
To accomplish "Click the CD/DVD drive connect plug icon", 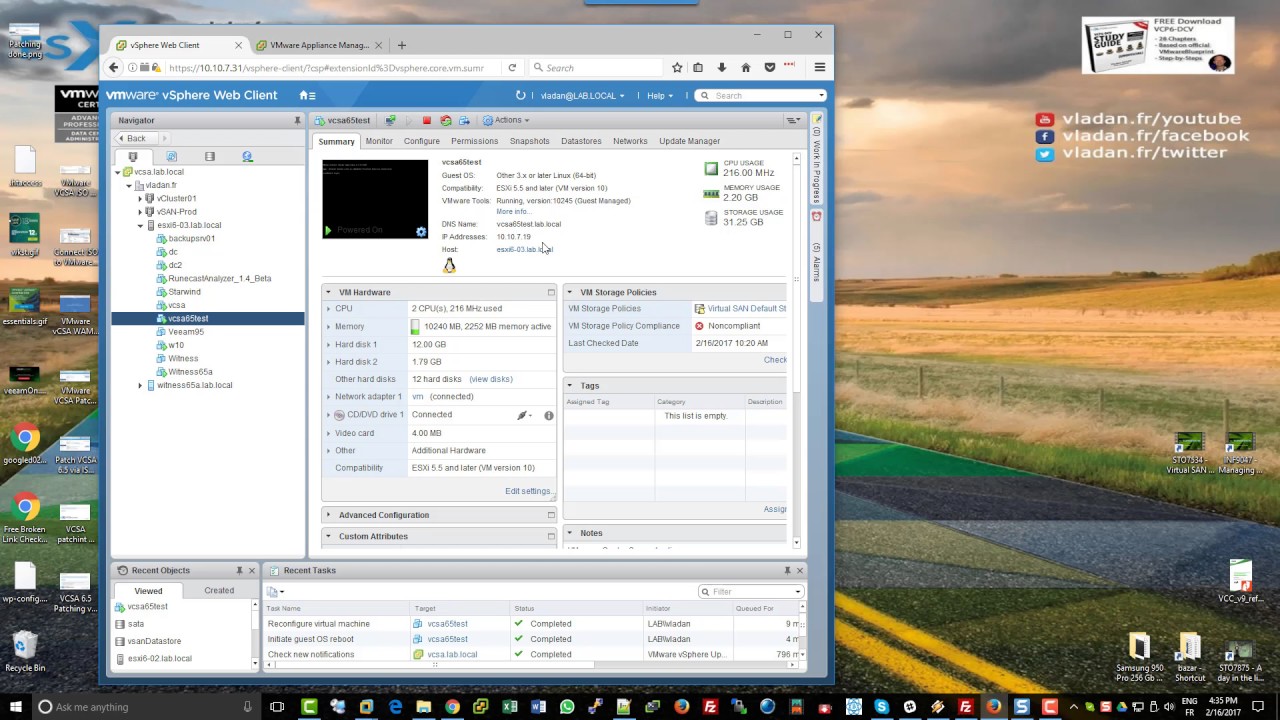I will [523, 415].
